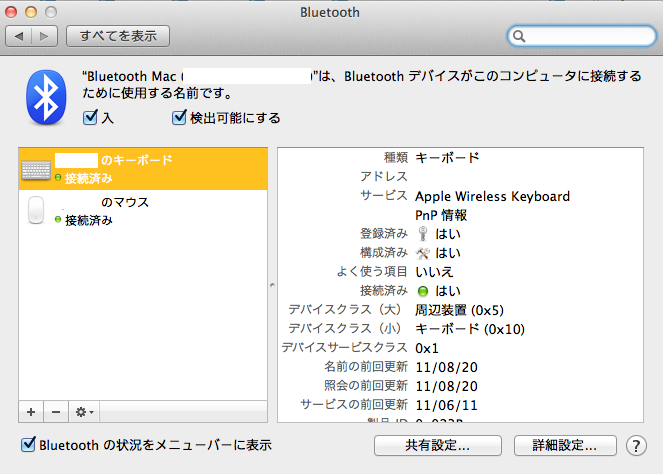Click the 周辺装置 (0x5) value
The height and width of the screenshot is (474, 663).
pyautogui.click(x=459, y=310)
